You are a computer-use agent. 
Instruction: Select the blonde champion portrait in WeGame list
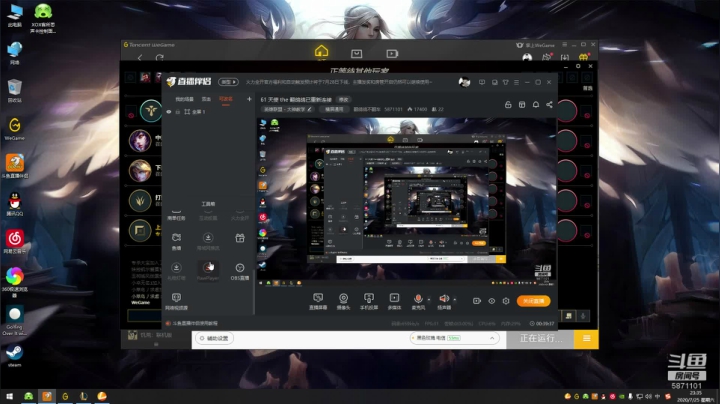[x=140, y=170]
